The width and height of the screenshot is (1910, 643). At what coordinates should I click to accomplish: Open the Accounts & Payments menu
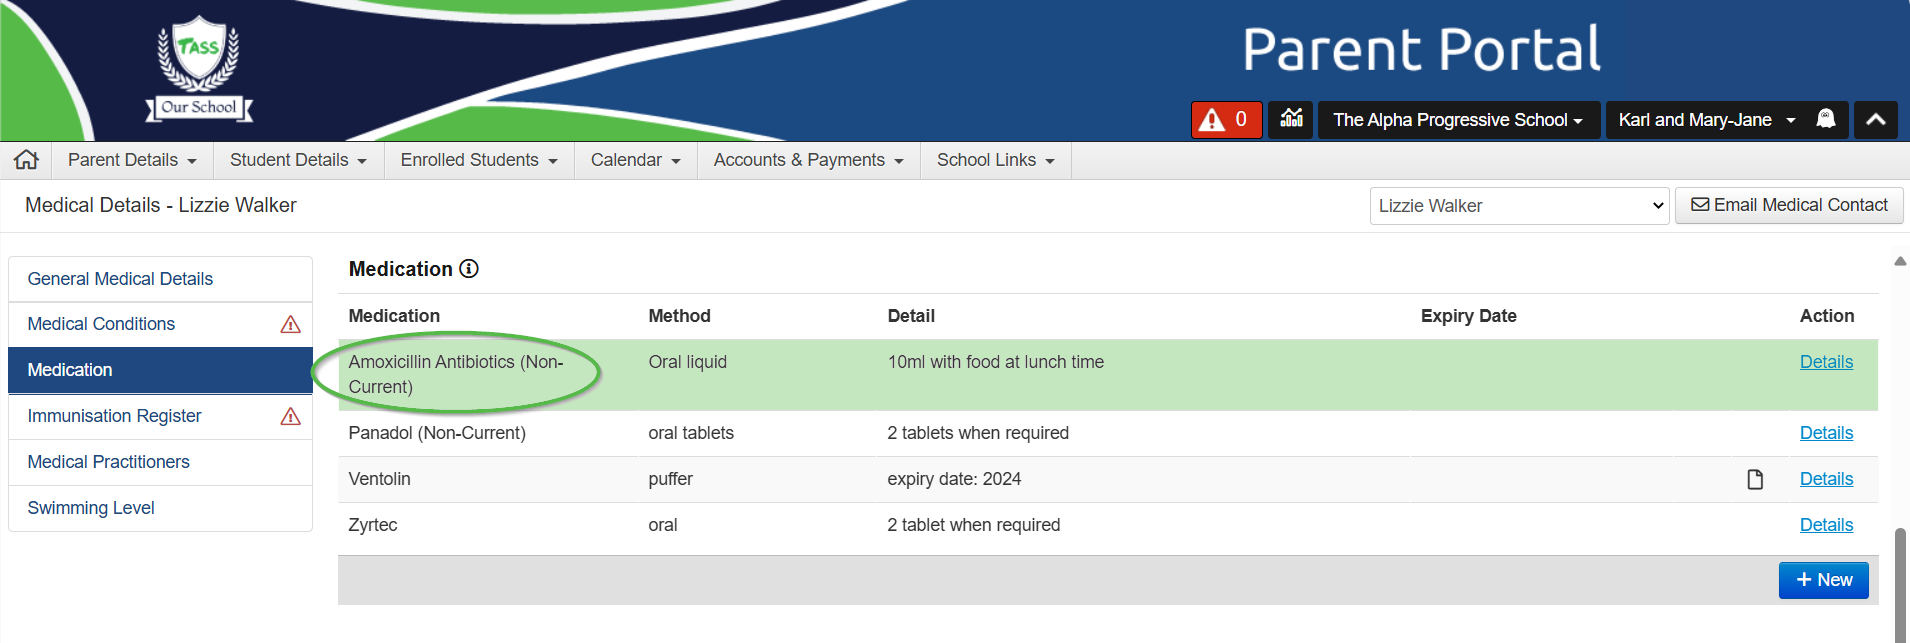click(808, 160)
